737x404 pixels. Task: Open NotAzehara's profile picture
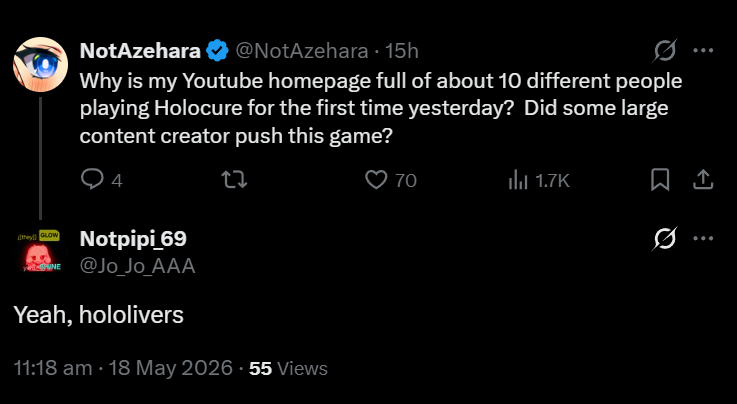[x=40, y=64]
